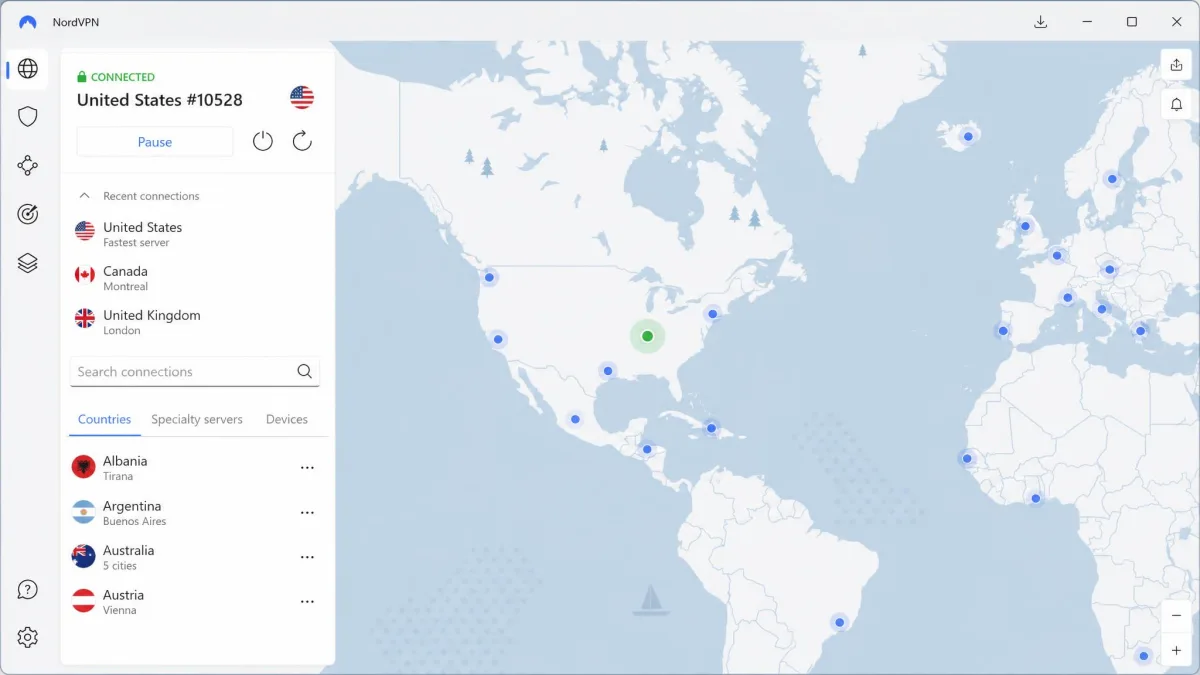The image size is (1200, 675).
Task: Open the Settings gear icon
Action: click(28, 637)
